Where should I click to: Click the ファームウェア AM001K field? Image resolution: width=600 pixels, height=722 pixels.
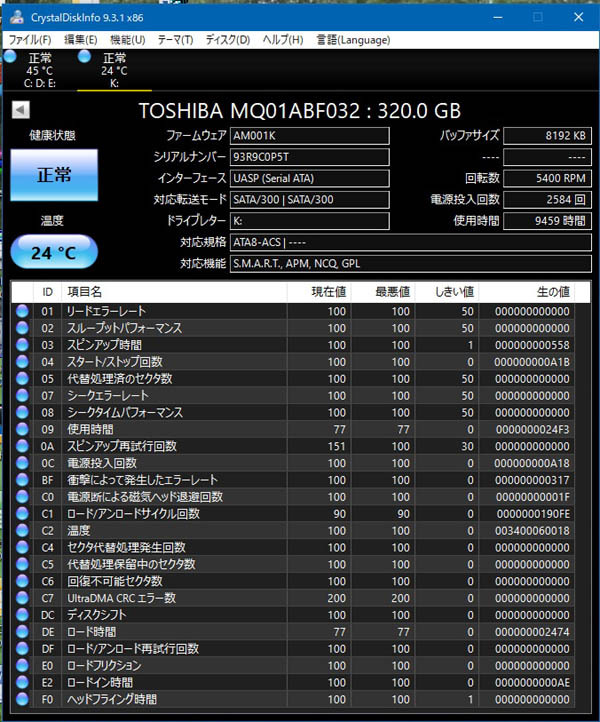click(309, 136)
